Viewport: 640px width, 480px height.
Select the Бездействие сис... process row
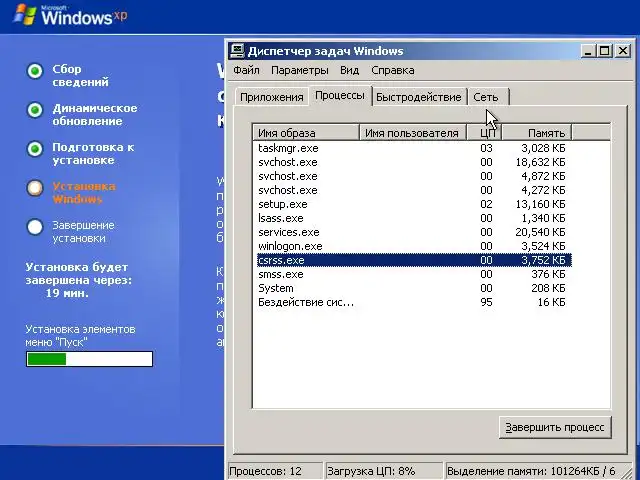(414, 302)
